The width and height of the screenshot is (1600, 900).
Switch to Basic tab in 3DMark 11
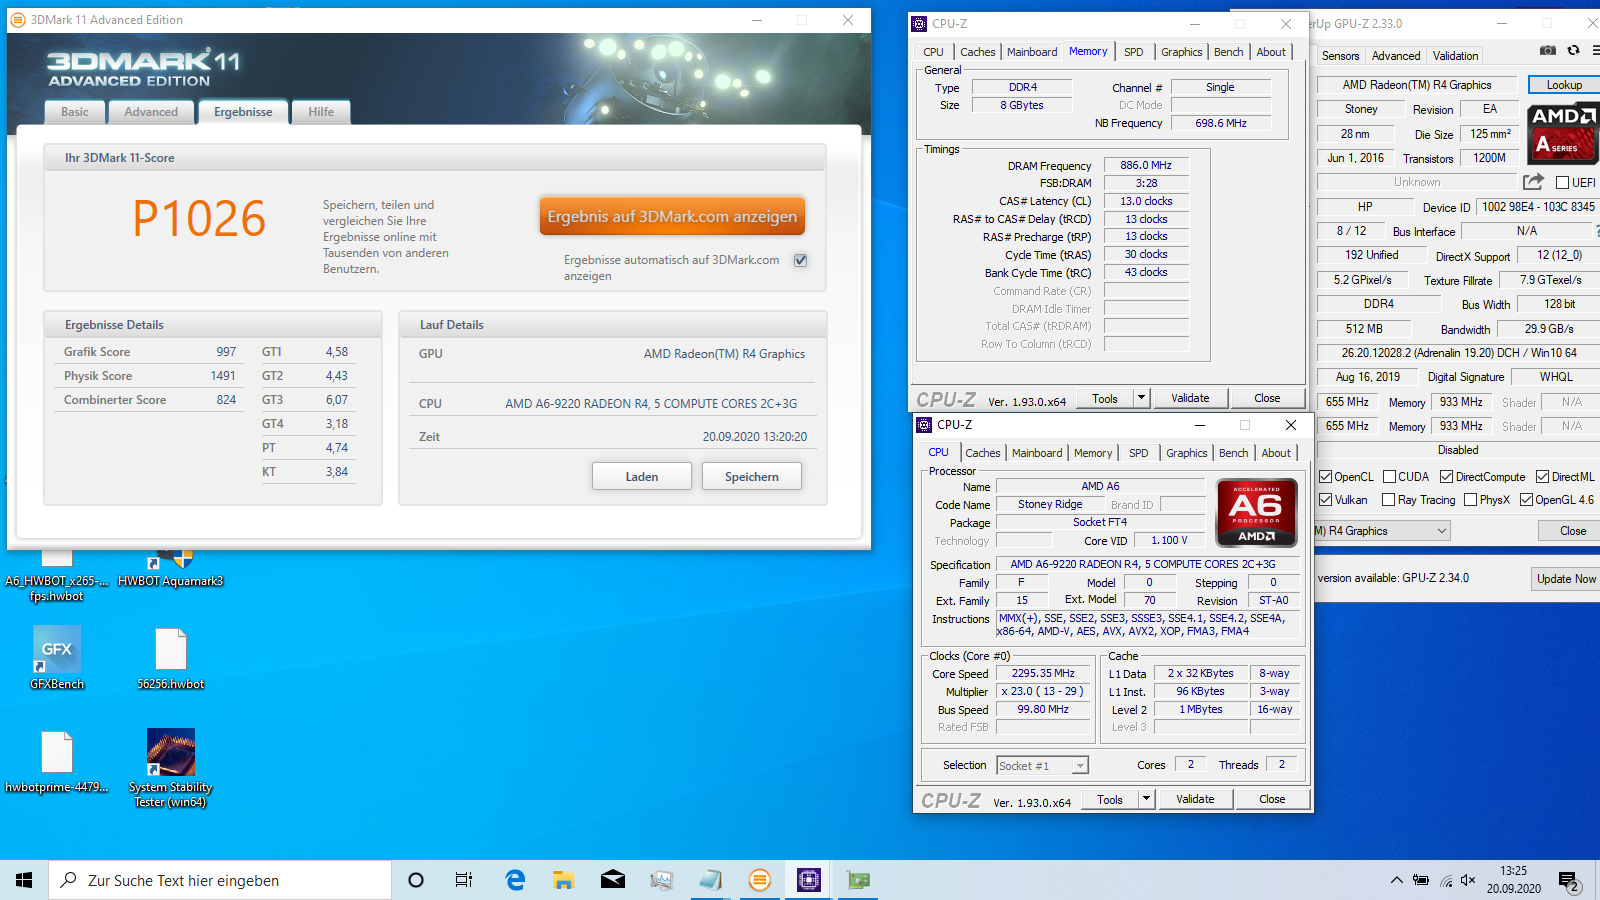[75, 112]
